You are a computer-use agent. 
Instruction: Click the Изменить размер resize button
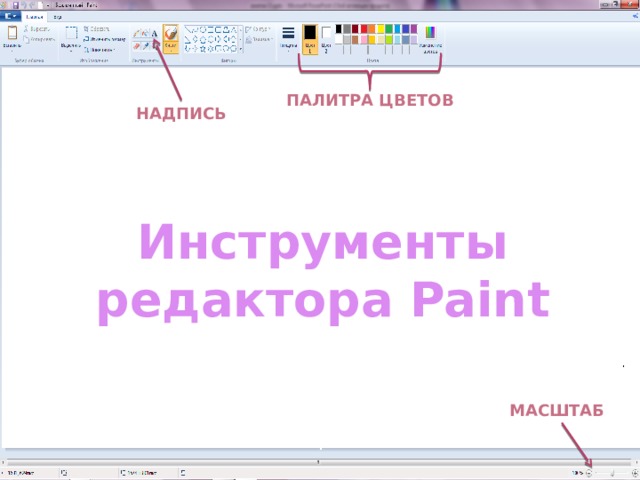pos(104,39)
